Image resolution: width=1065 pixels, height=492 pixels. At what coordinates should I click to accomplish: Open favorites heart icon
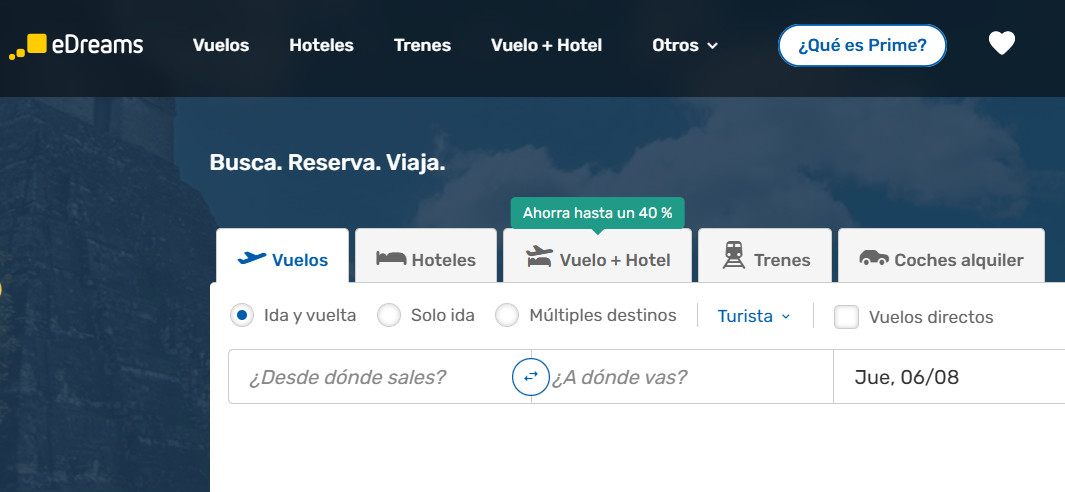click(x=1002, y=43)
